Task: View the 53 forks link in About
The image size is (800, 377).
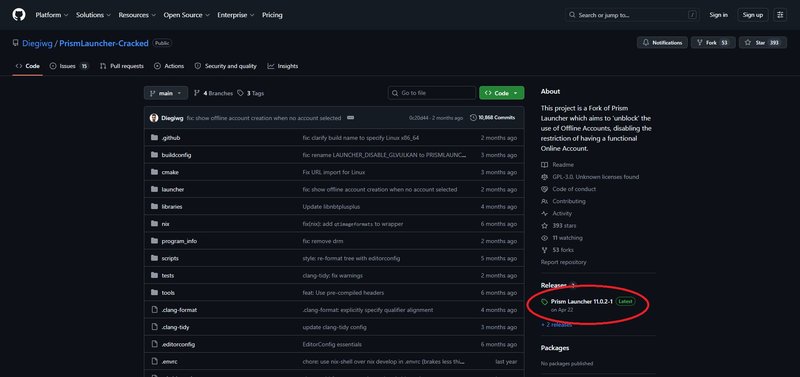Action: (563, 250)
